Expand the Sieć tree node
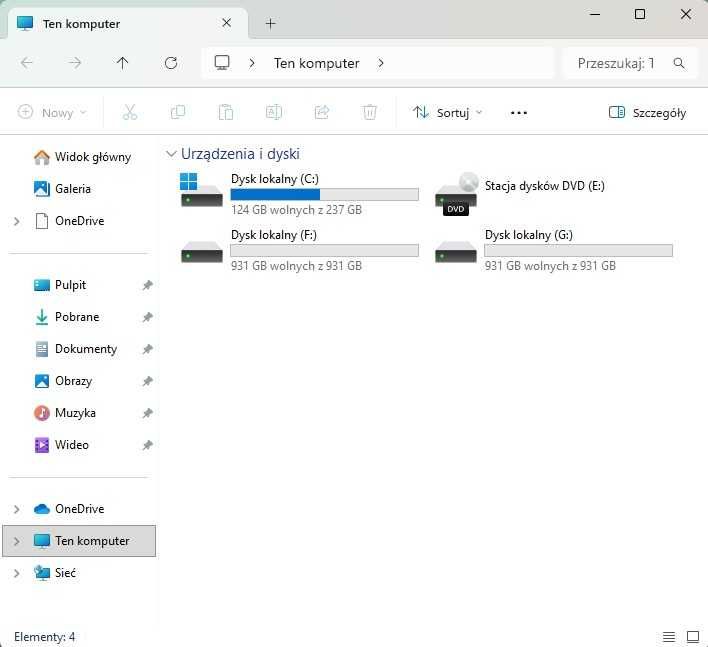The width and height of the screenshot is (708, 647). tap(17, 573)
